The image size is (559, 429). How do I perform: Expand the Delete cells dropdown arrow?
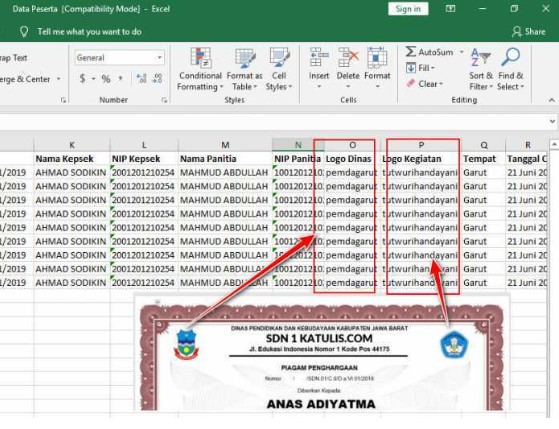pyautogui.click(x=348, y=86)
